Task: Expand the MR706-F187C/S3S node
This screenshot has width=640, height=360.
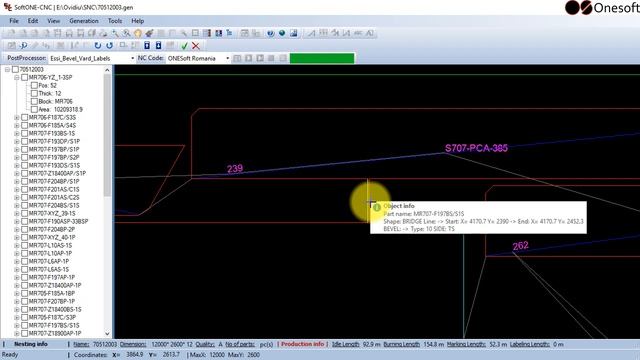Action: coord(17,118)
